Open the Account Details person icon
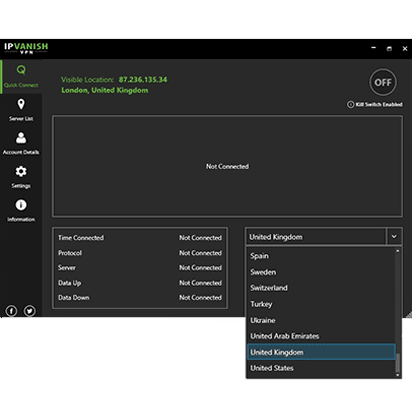412x416 pixels. 21,138
